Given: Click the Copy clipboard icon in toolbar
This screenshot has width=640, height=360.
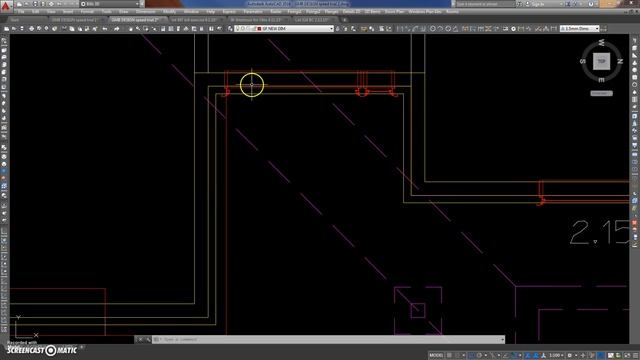Looking at the screenshot, I should (72, 29).
